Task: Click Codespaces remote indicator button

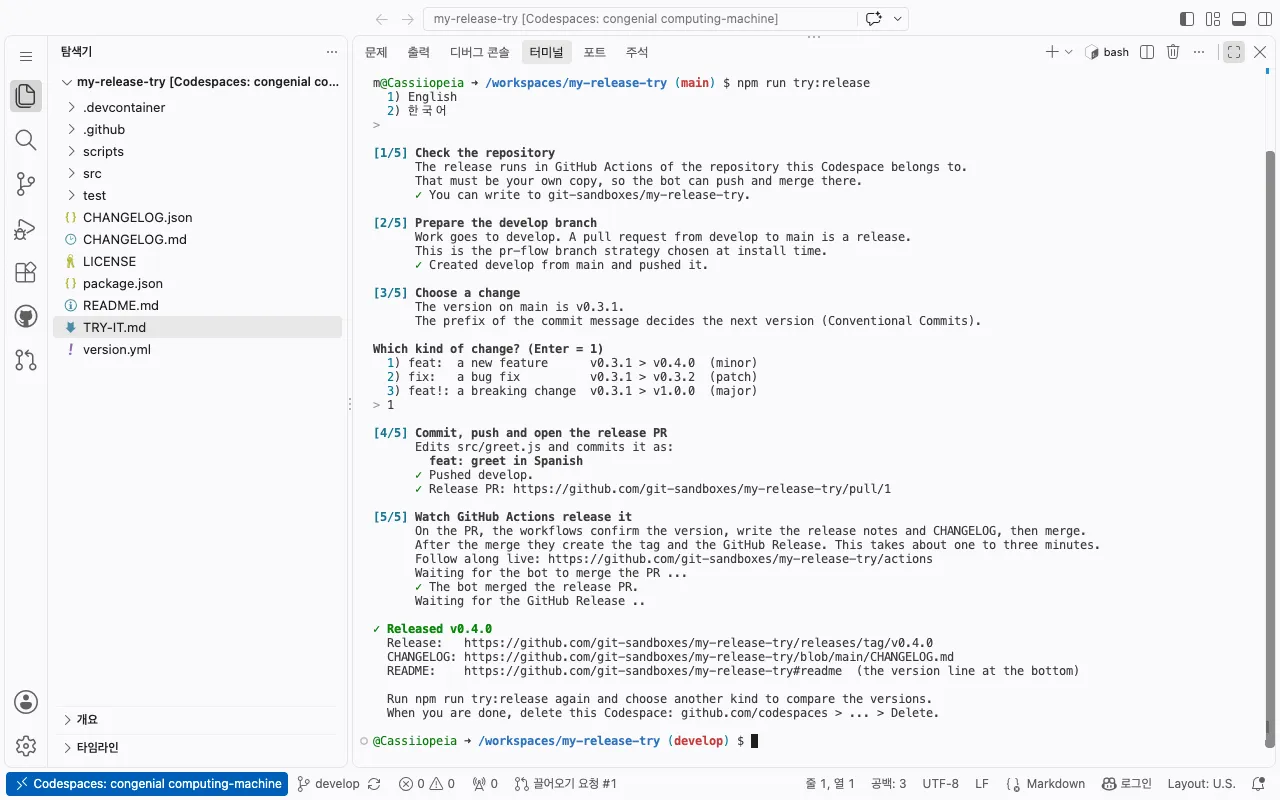Action: (x=147, y=784)
